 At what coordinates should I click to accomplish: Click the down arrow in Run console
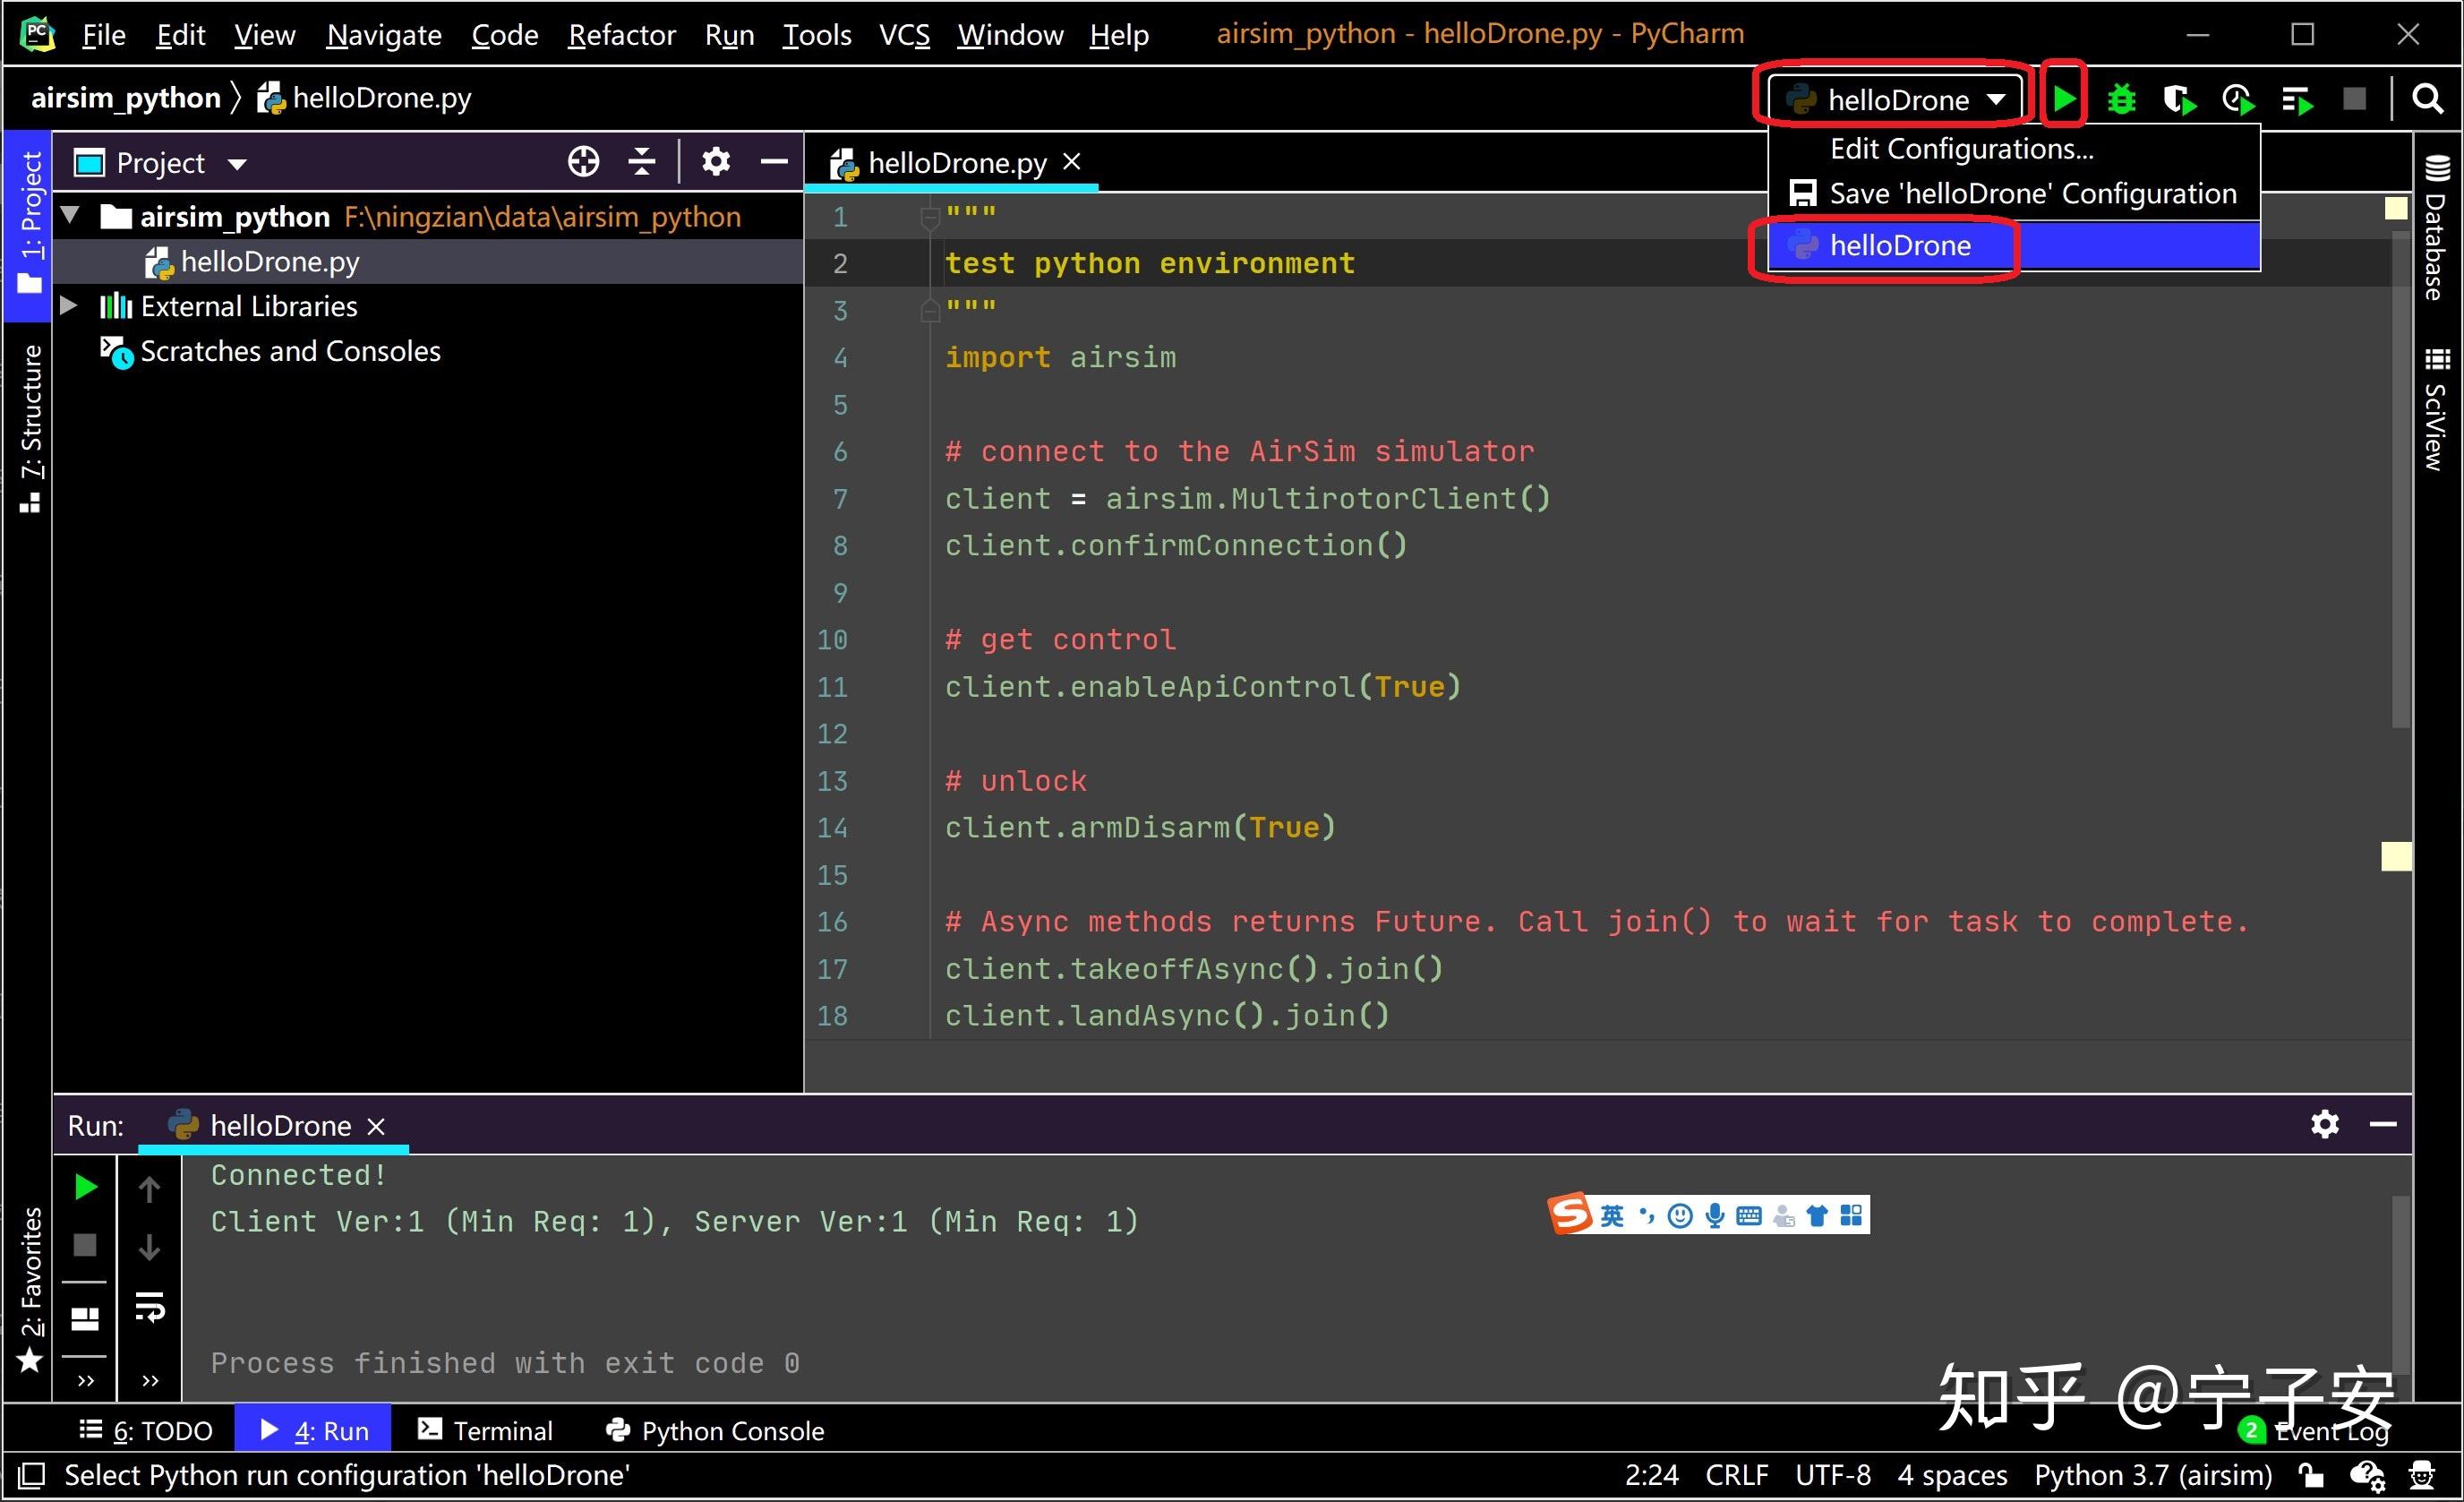click(x=149, y=1246)
